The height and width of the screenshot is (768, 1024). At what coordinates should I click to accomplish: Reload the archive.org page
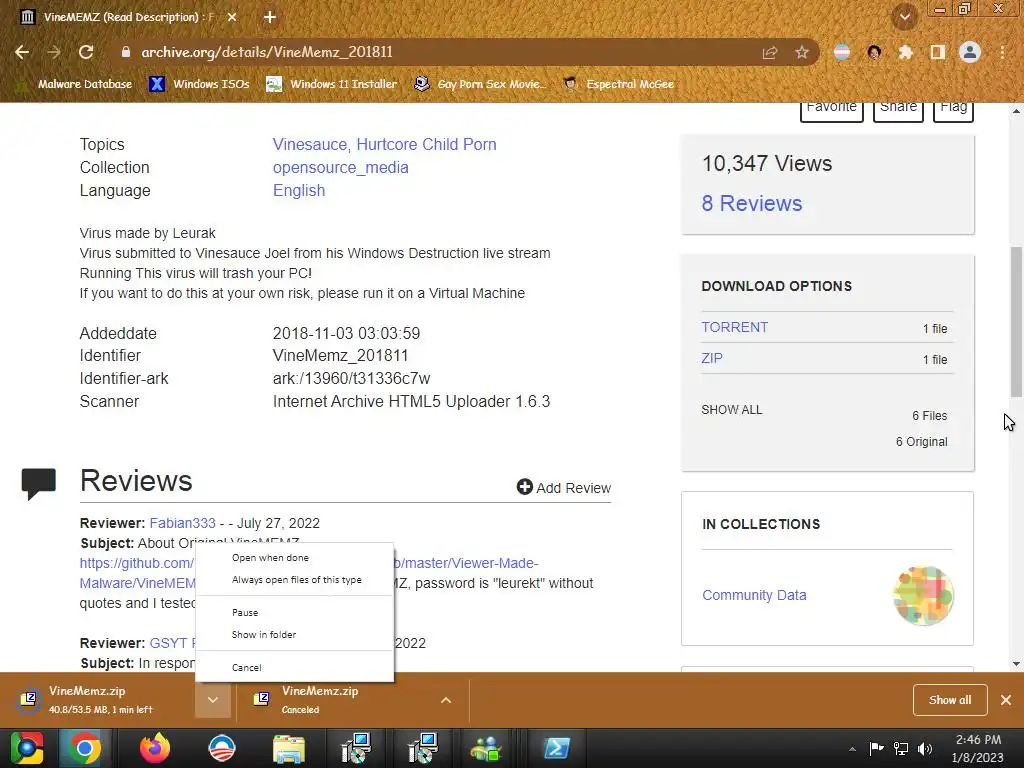coord(86,52)
